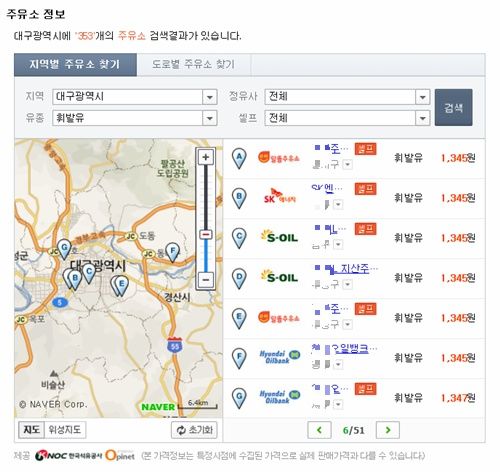
Task: Click the NAVER logo on map
Action: [158, 407]
